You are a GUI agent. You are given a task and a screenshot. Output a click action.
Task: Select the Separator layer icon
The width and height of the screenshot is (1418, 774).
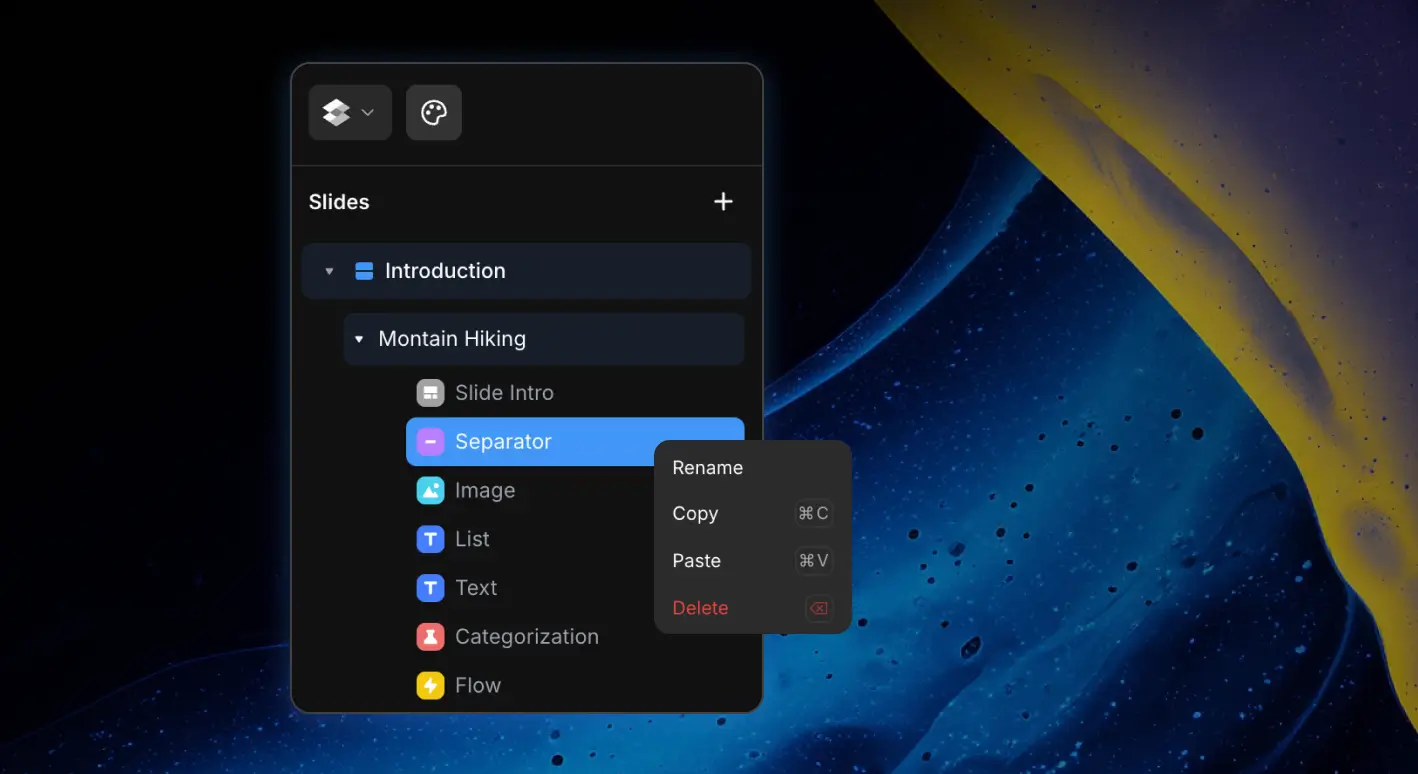(x=430, y=441)
